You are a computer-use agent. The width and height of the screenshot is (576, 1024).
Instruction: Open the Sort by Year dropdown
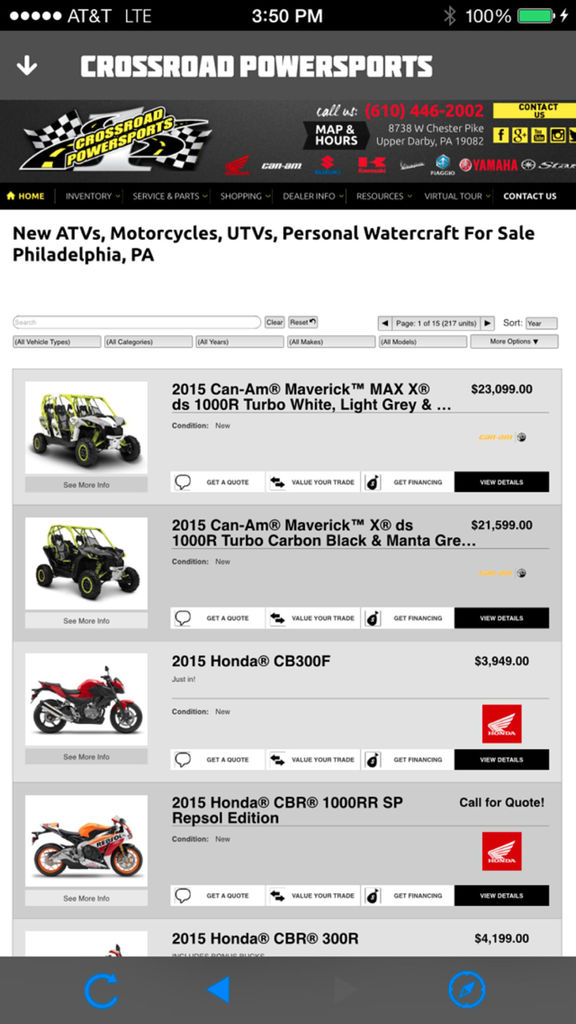click(541, 323)
